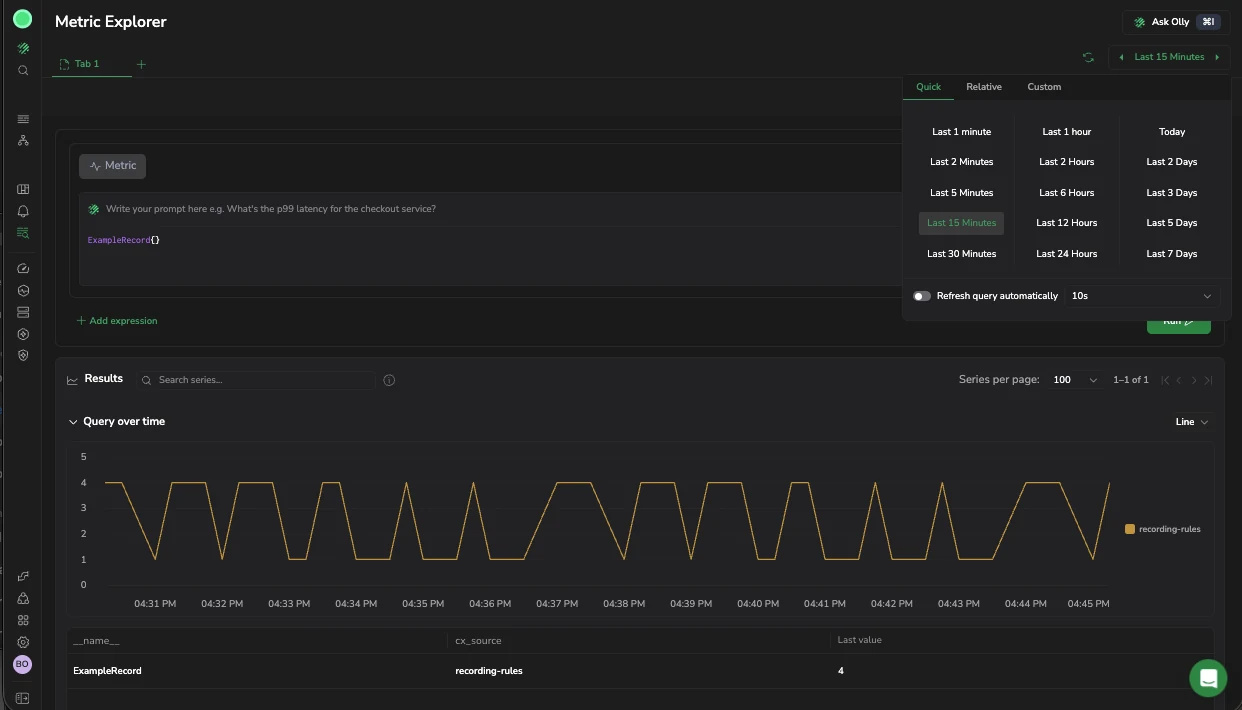Go to last results page
This screenshot has height=710, width=1242.
pyautogui.click(x=1208, y=380)
